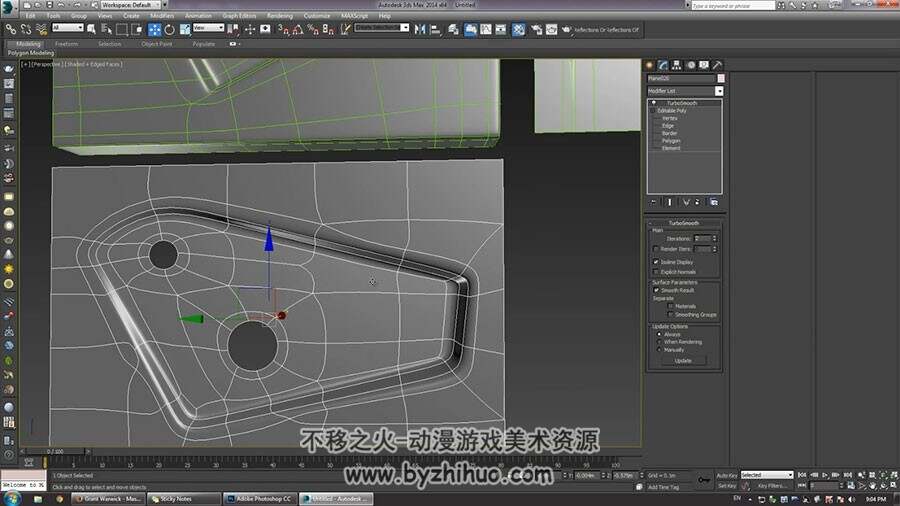Check the Explicit Normals option
900x506 pixels.
pos(656,272)
